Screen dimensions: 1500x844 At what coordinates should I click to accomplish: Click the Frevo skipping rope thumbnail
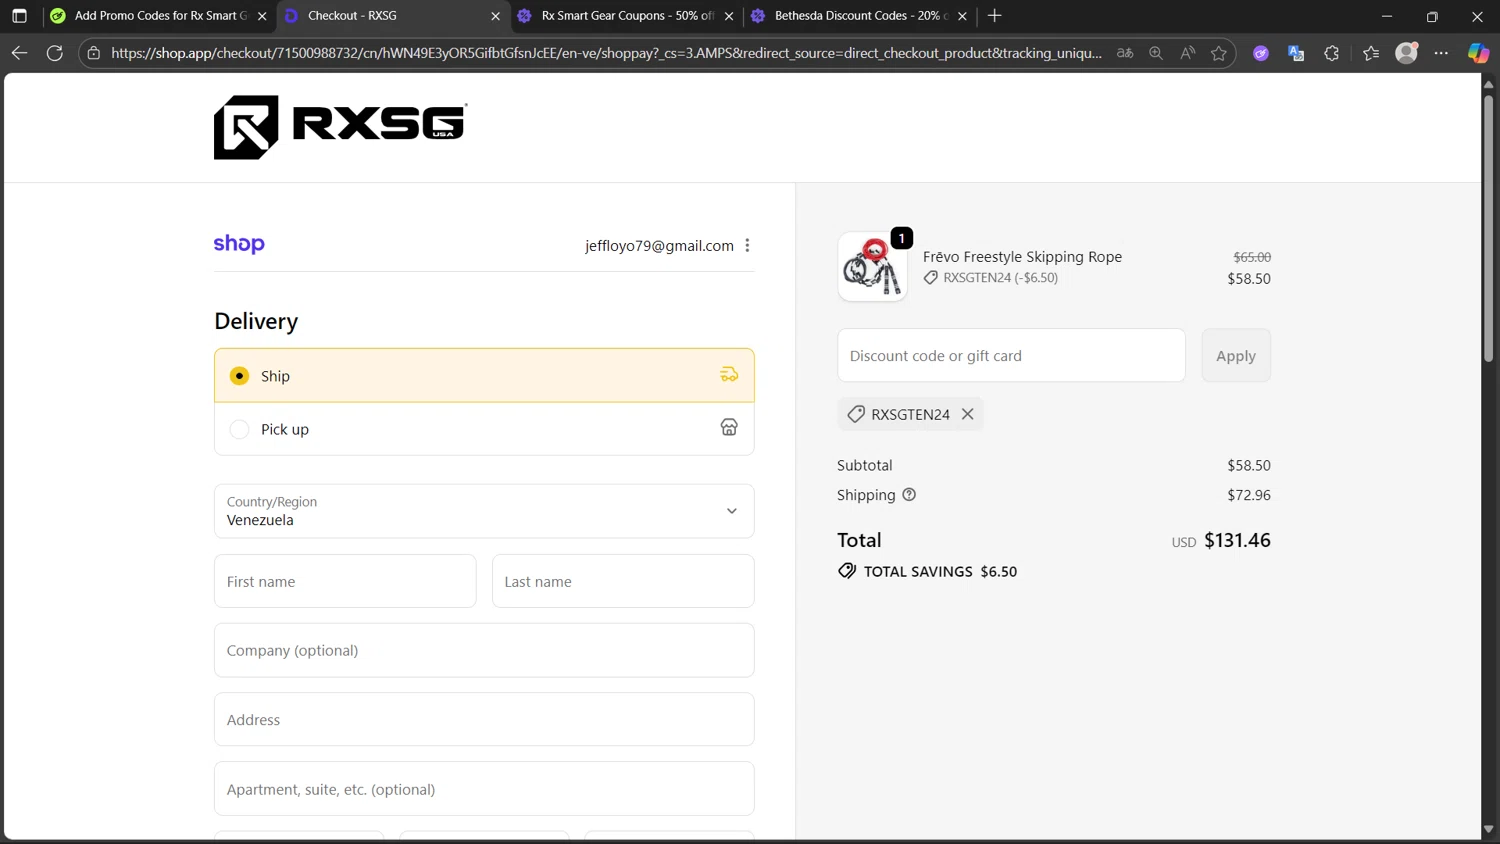[872, 267]
